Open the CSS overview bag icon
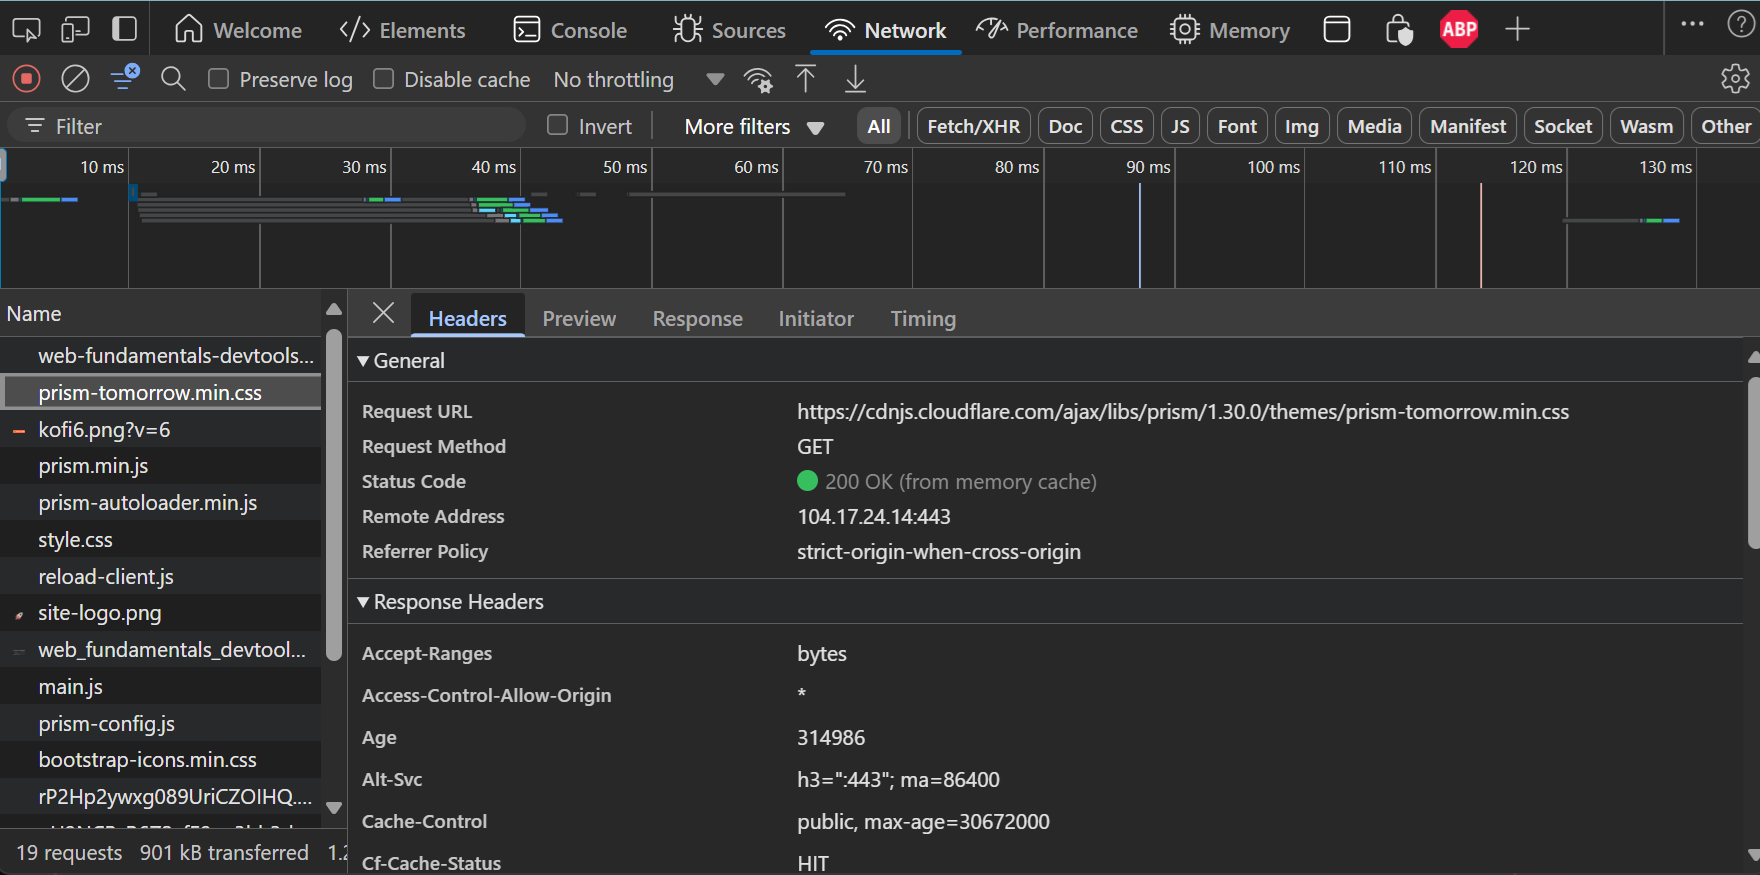 pyautogui.click(x=1398, y=30)
